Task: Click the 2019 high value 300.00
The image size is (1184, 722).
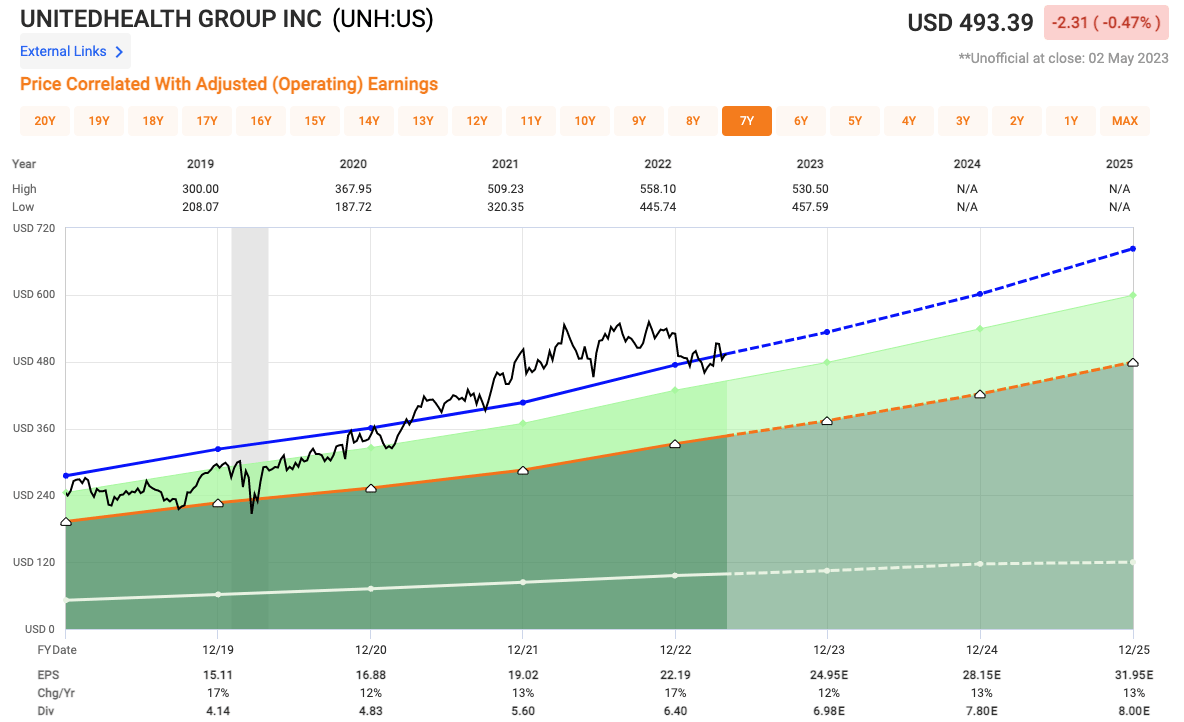Action: point(200,189)
